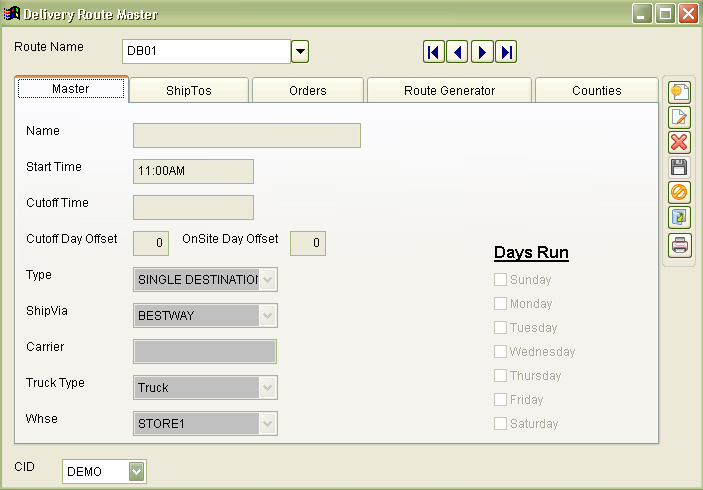Switch to the ShipTos tab

pyautogui.click(x=189, y=91)
